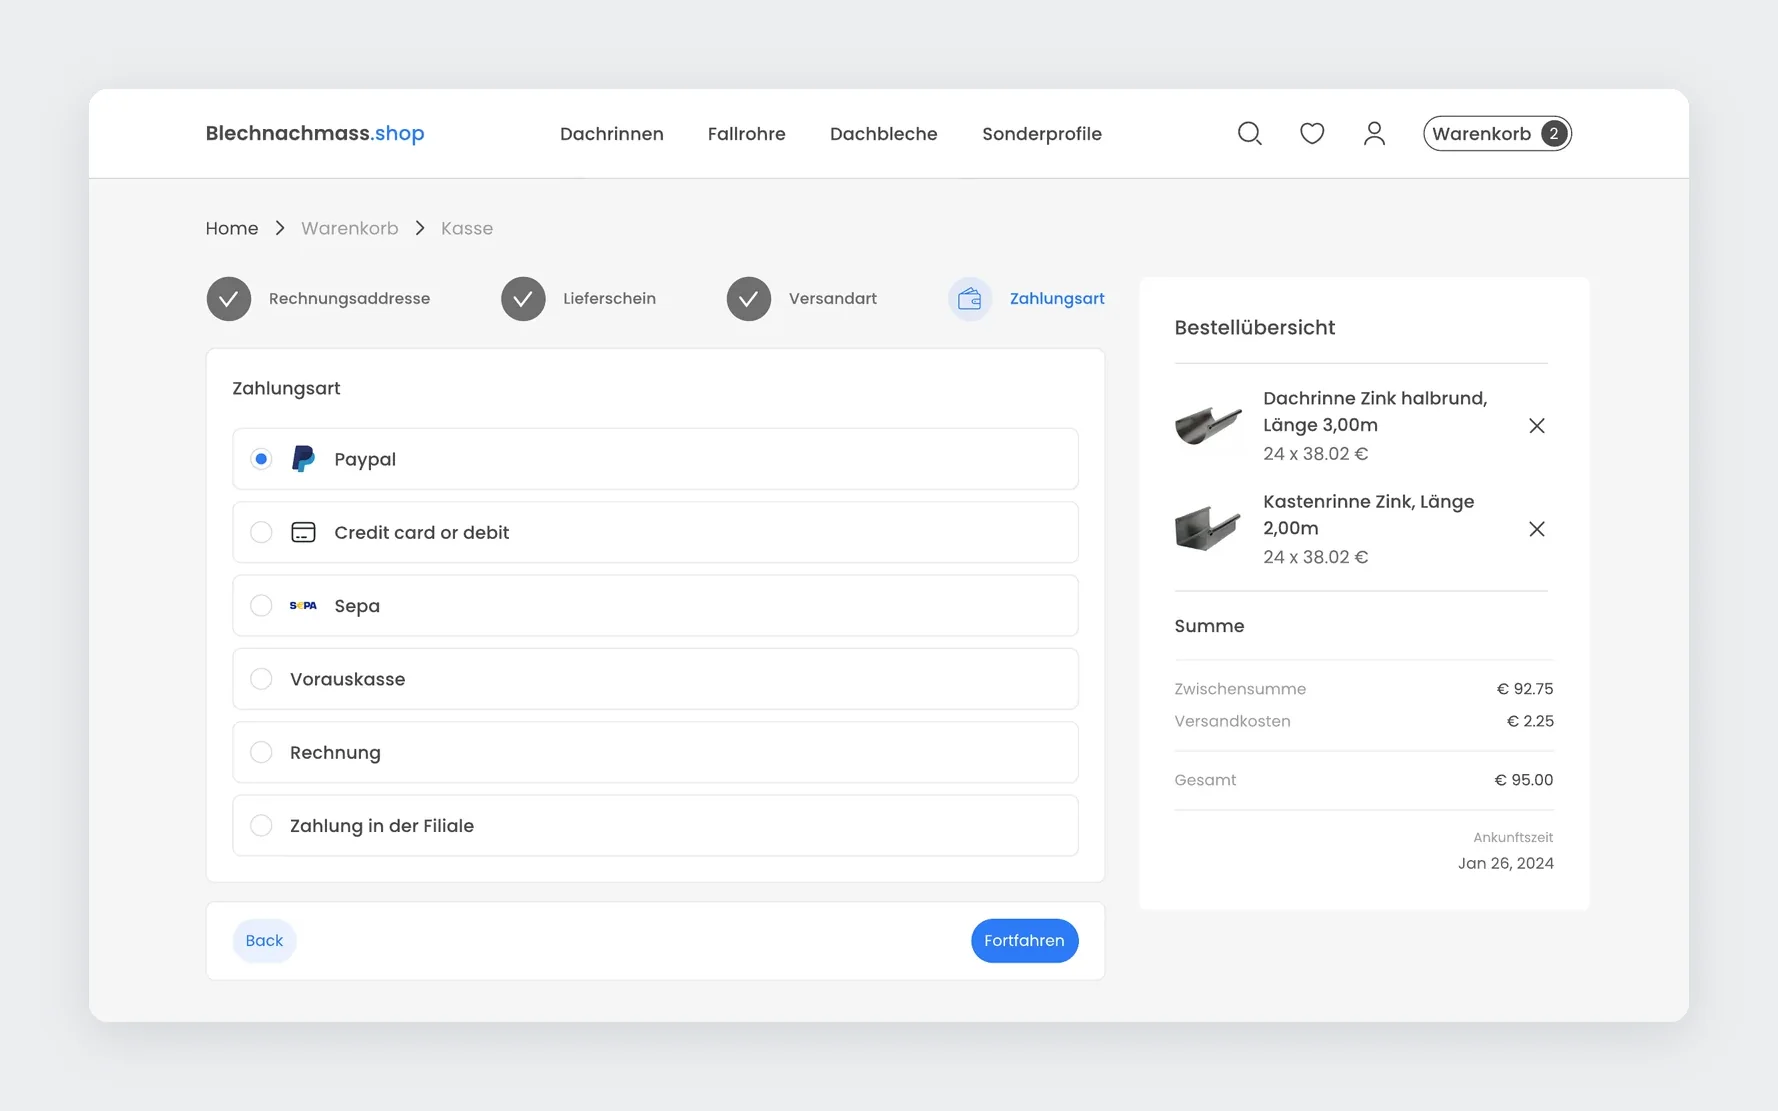The image size is (1778, 1111).
Task: Click the Versandkosten value € 2.25
Action: [x=1529, y=721]
